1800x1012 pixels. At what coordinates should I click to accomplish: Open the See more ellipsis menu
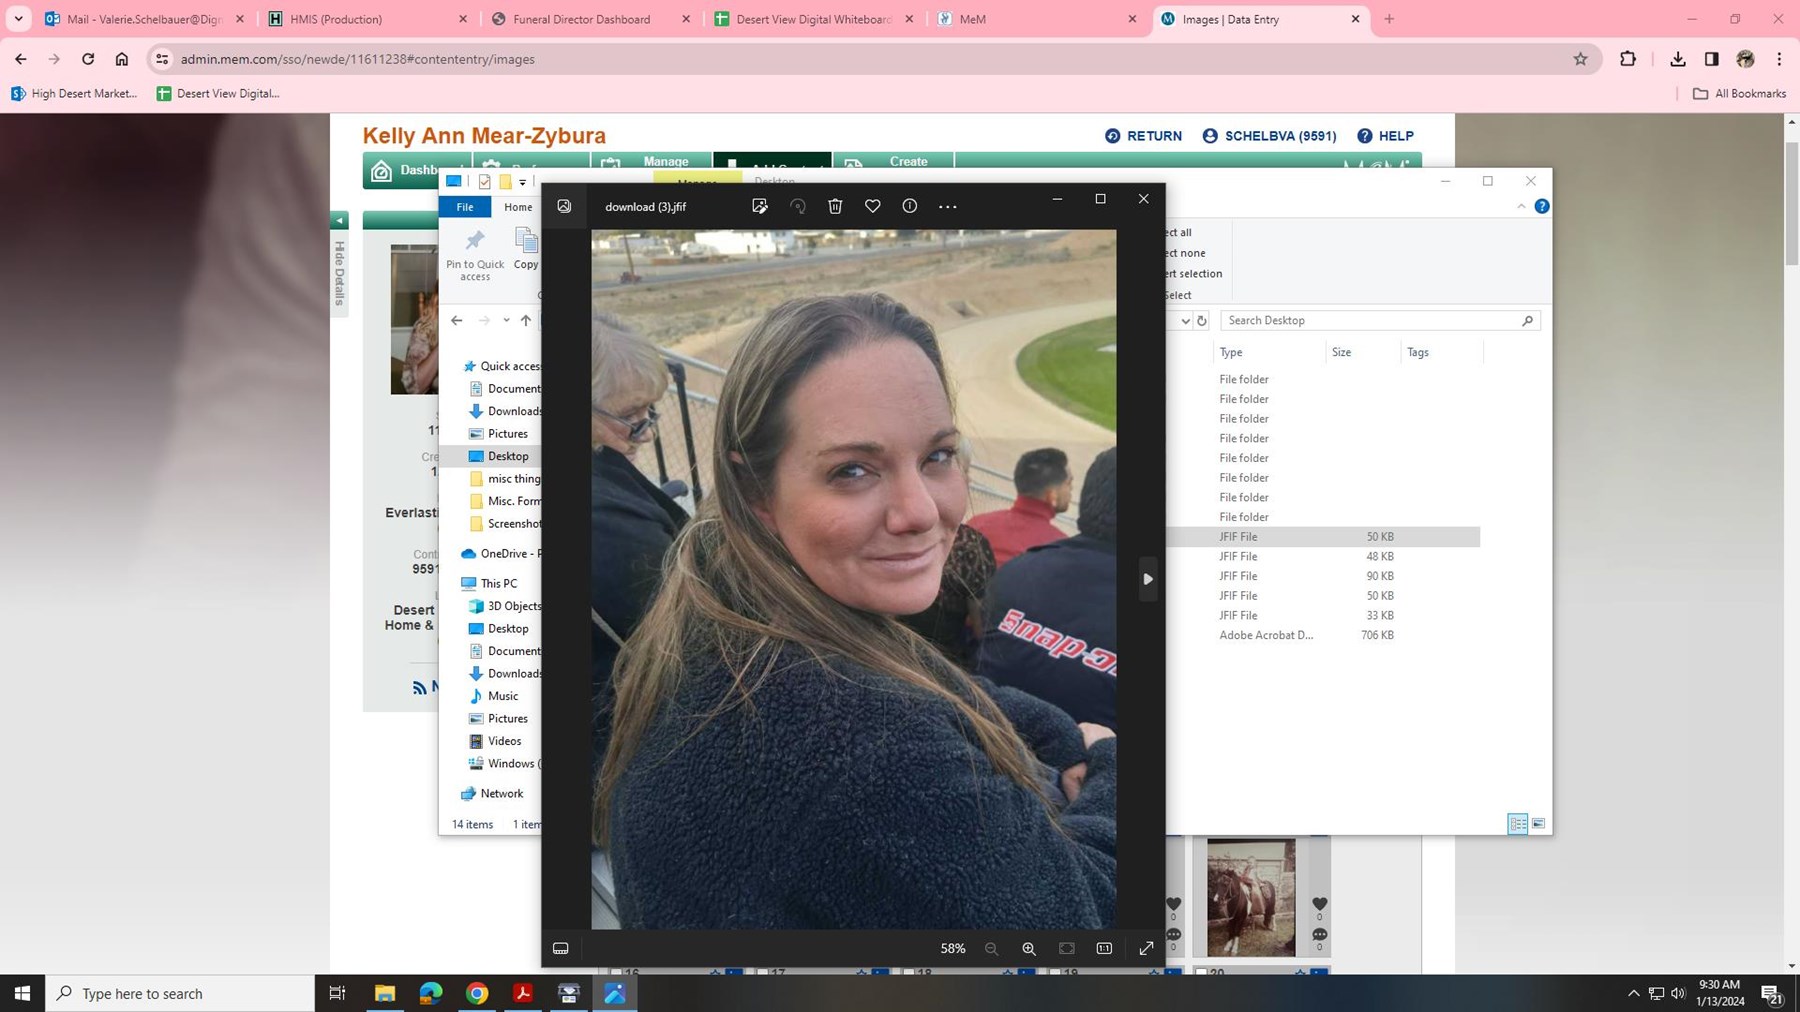pos(946,206)
